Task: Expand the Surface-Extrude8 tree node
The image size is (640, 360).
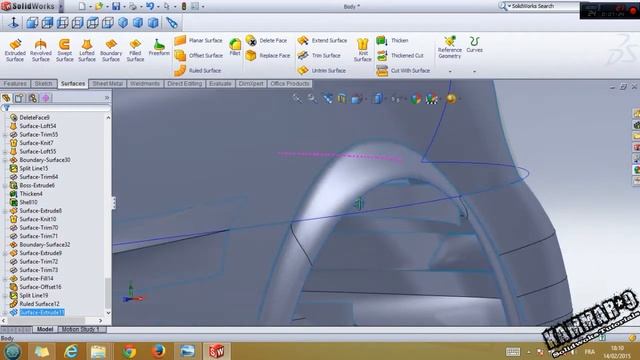Action: [5, 211]
